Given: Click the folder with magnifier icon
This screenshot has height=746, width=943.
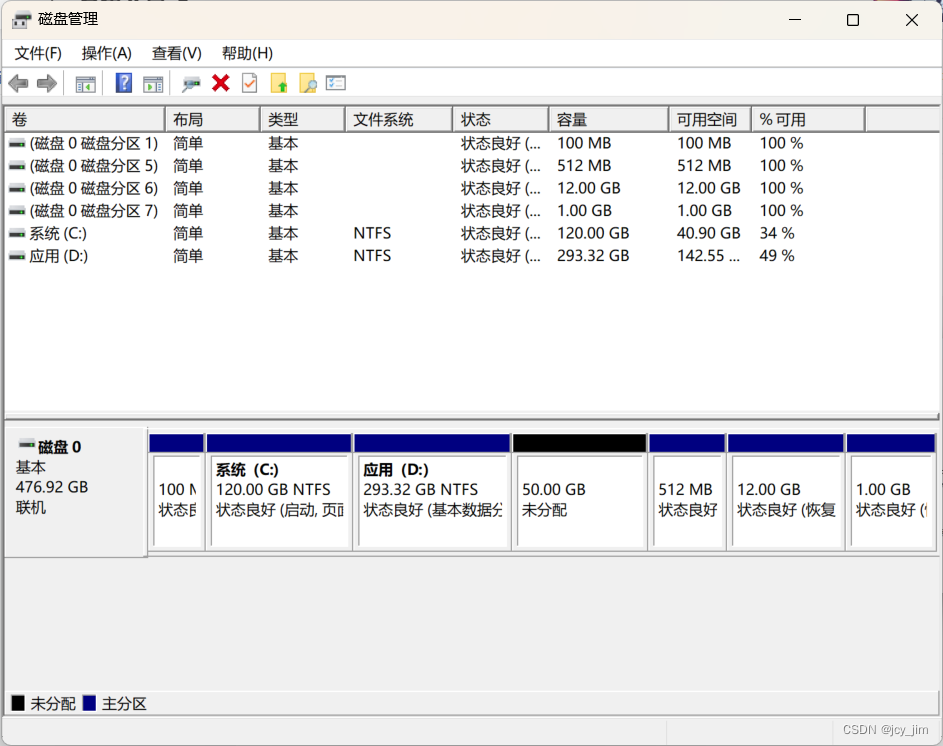Looking at the screenshot, I should pos(308,83).
